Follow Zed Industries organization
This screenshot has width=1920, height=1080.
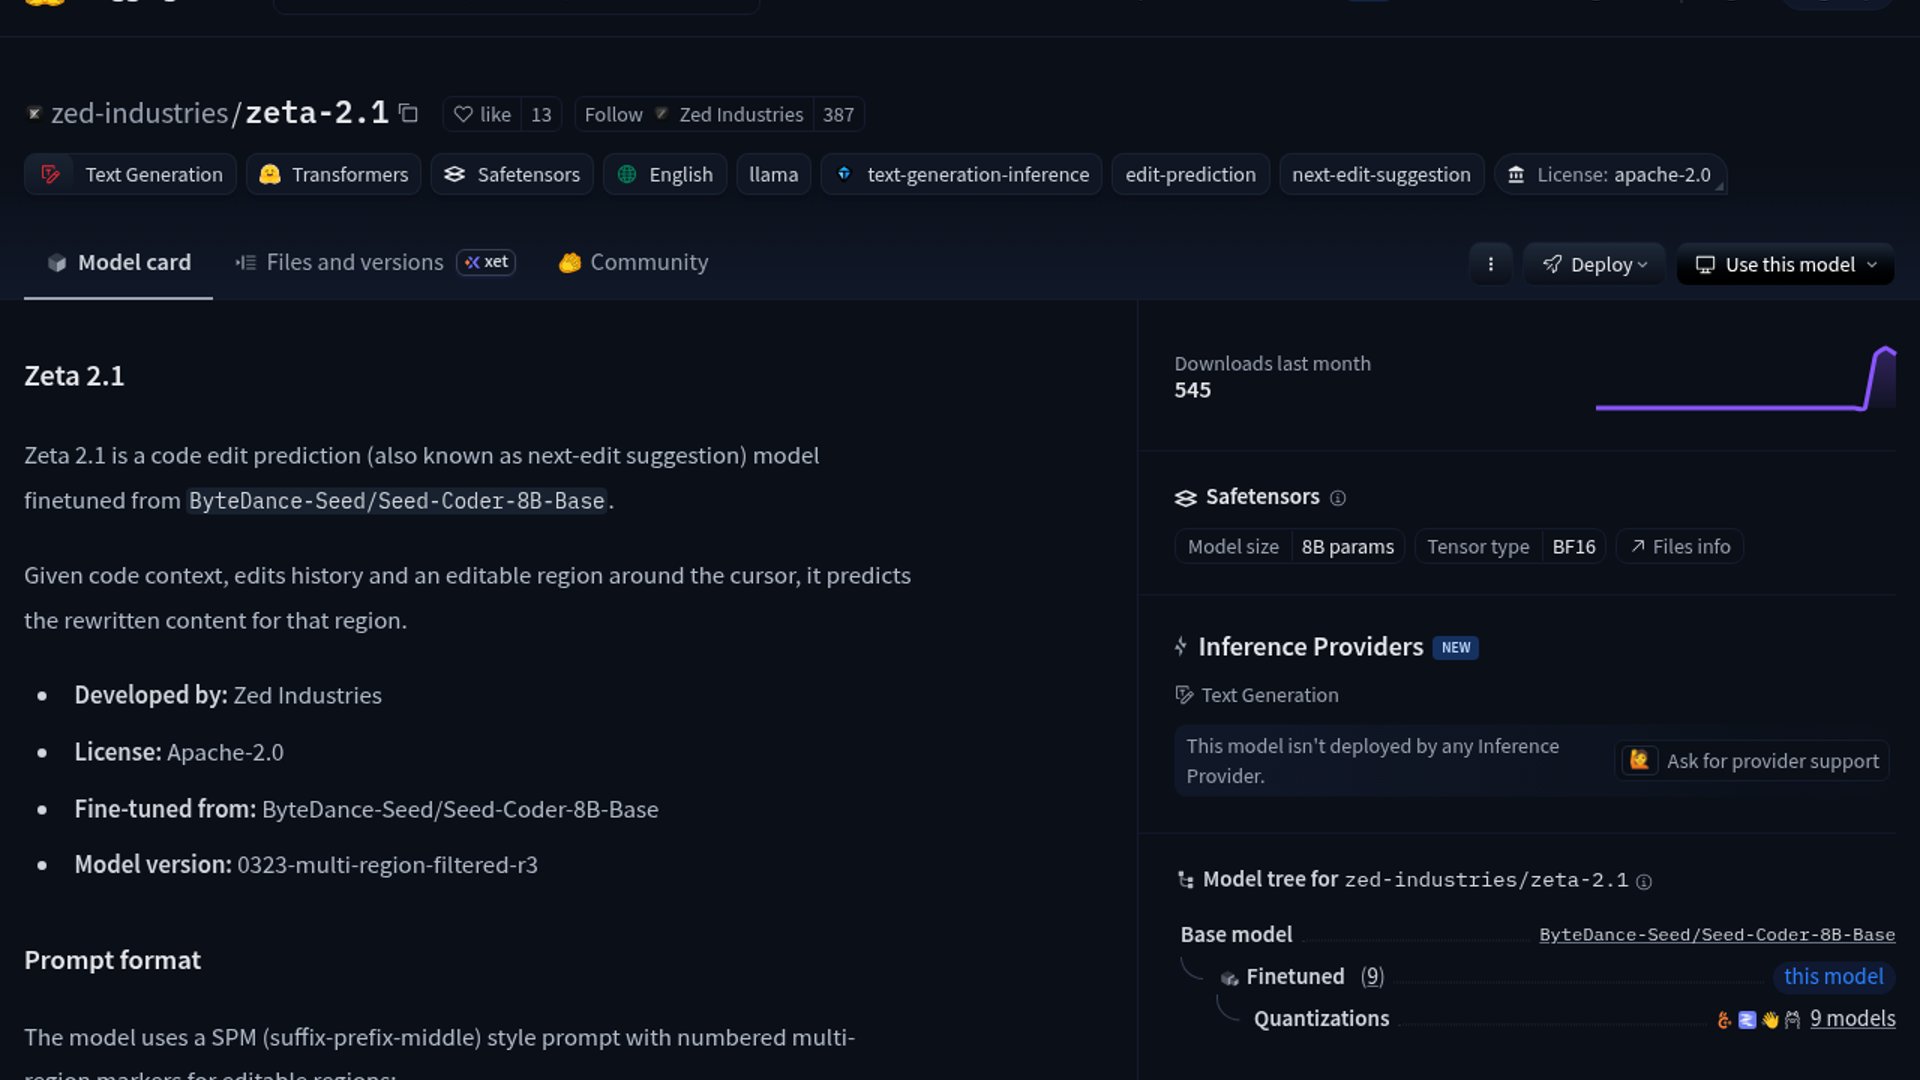[694, 114]
